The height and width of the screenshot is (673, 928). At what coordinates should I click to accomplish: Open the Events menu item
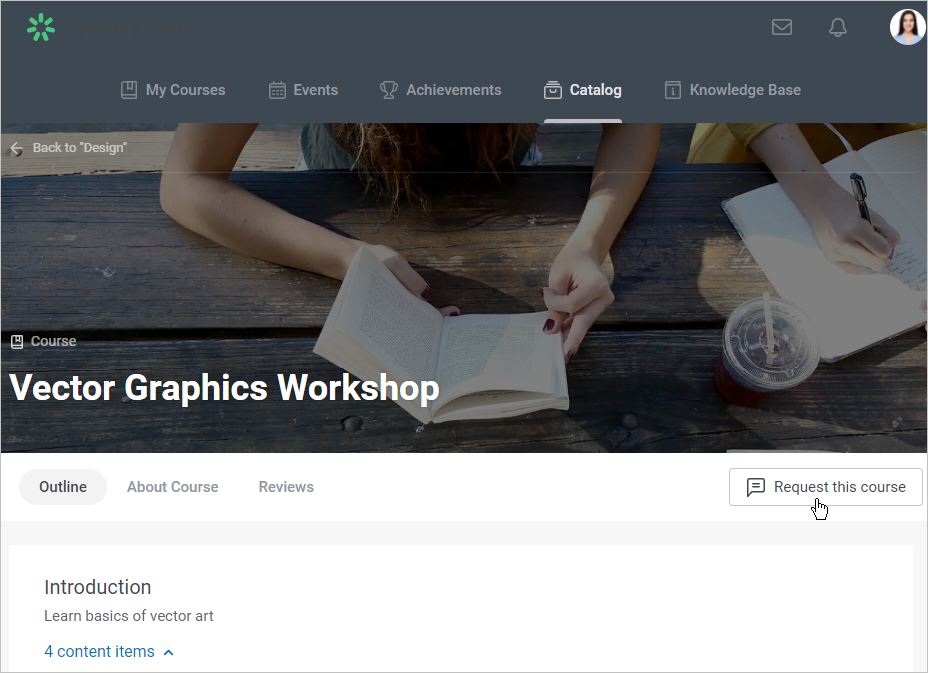(304, 90)
